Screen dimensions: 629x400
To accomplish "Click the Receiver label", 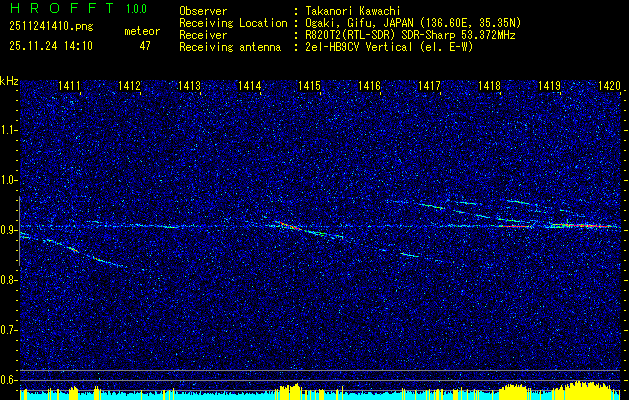I will click(203, 35).
